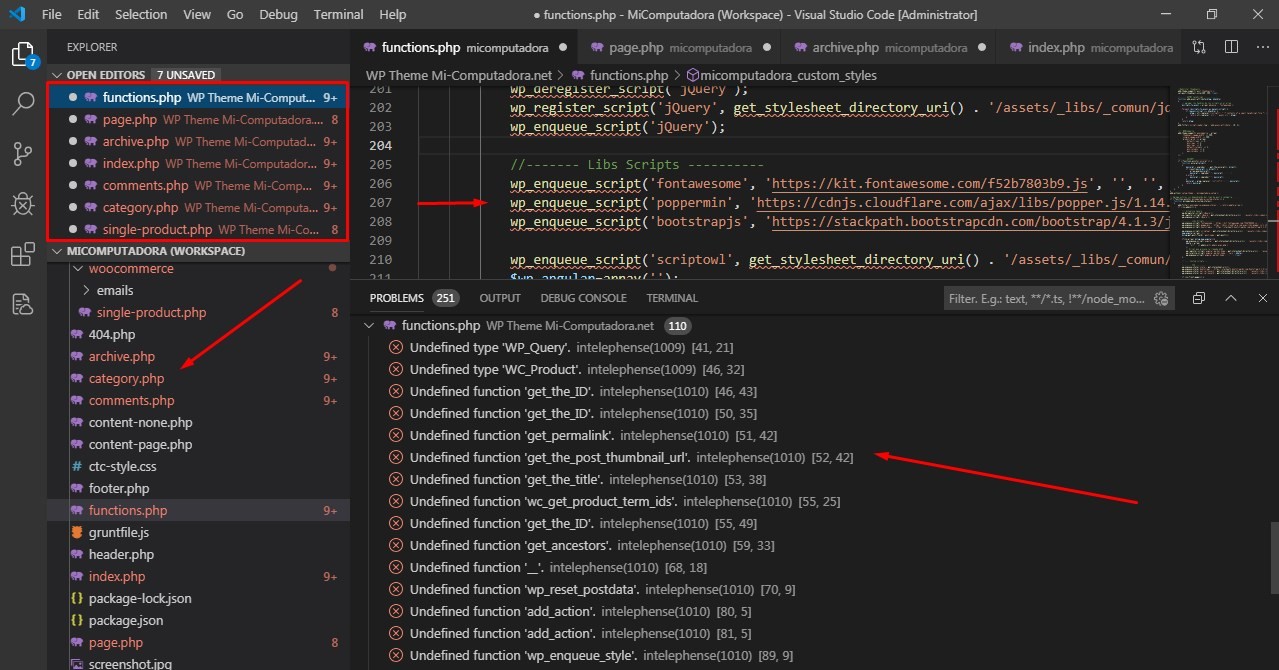
Task: Open category.php in Open Editors list
Action: coord(199,207)
